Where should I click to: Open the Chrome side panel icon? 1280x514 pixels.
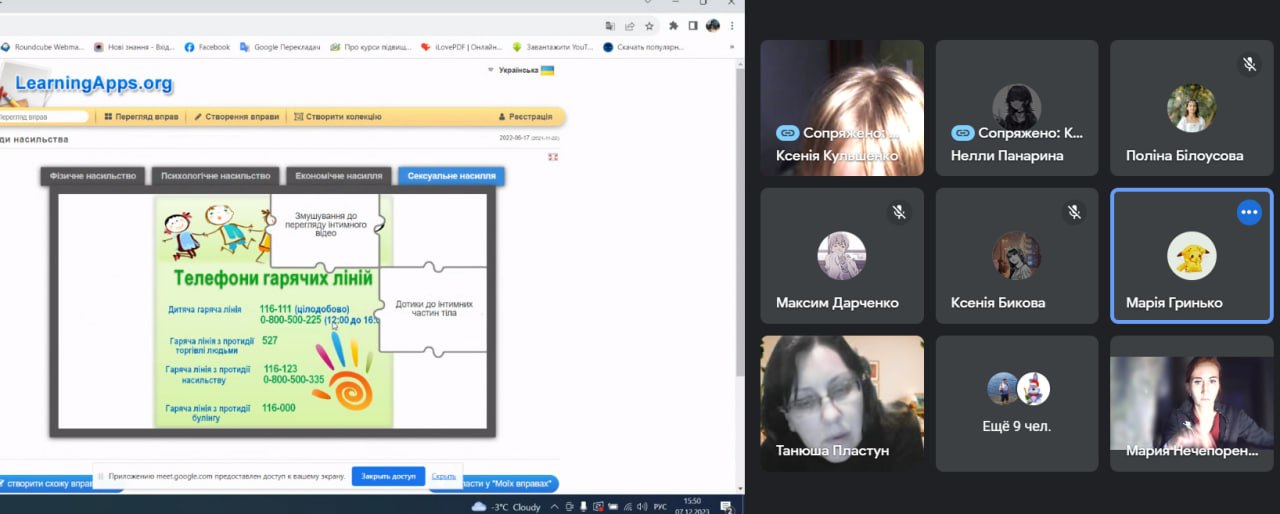pos(692,26)
